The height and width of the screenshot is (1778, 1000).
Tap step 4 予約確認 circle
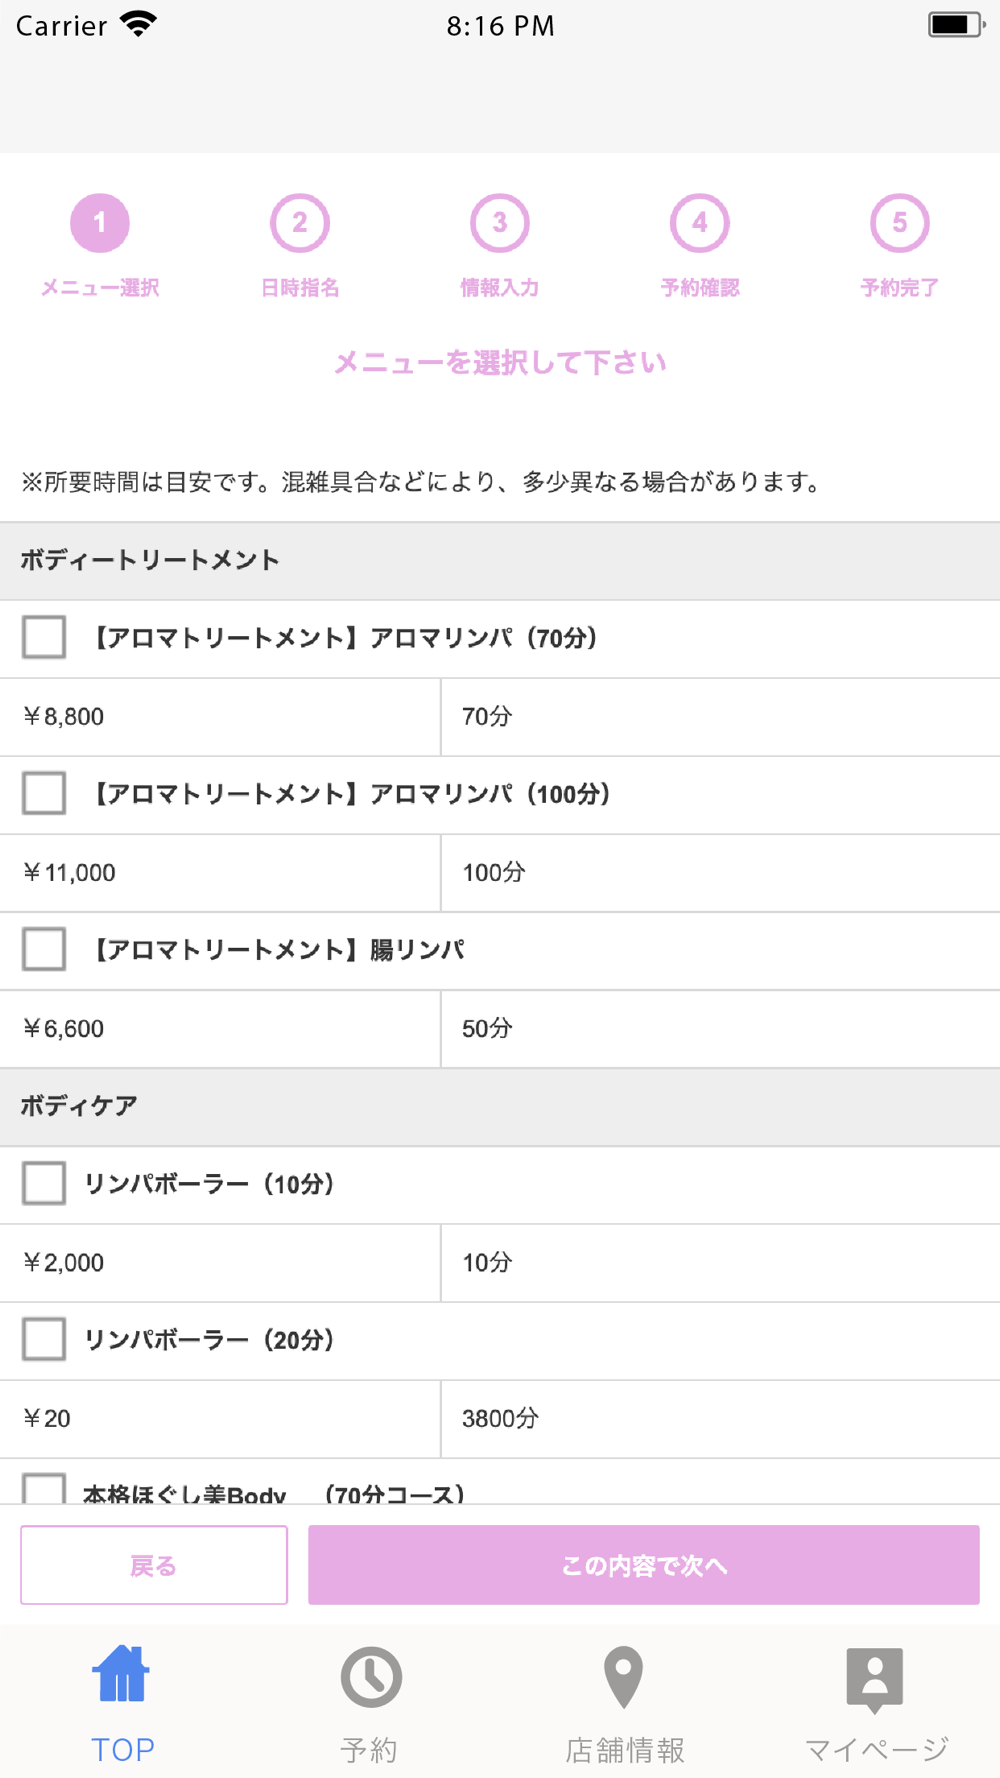(700, 223)
